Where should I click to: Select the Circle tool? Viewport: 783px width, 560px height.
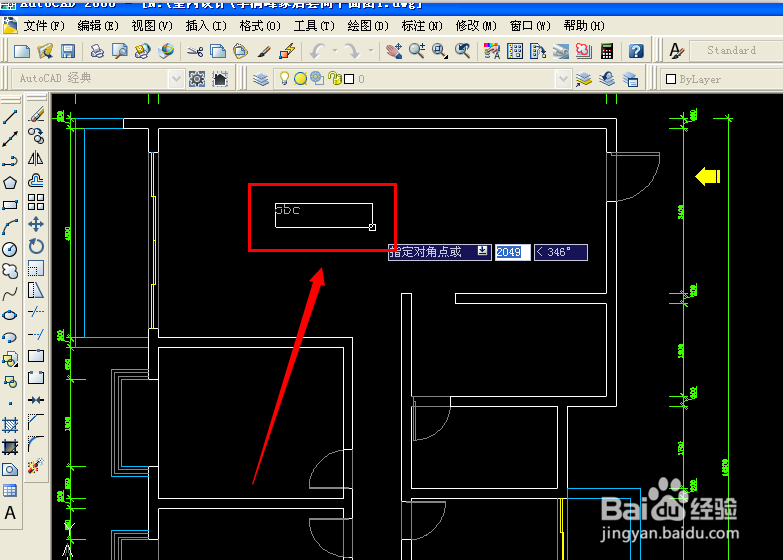click(x=10, y=249)
